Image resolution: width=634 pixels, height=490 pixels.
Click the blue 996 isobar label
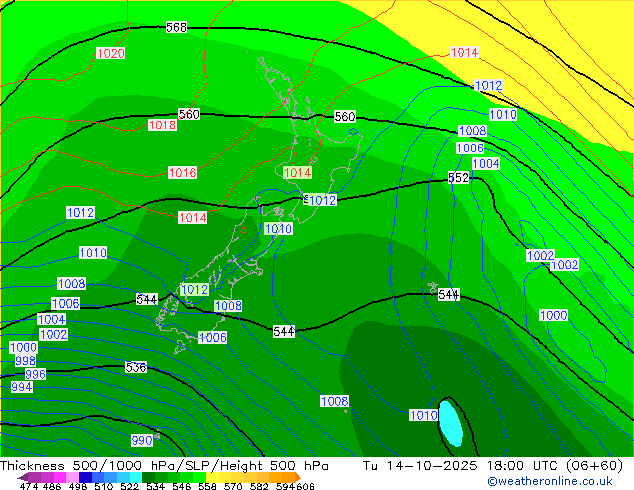pos(36,374)
